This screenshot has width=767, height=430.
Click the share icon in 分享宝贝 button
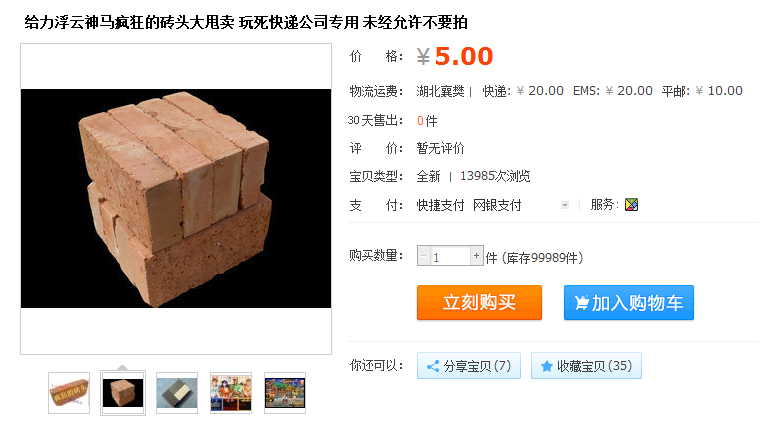click(x=432, y=366)
